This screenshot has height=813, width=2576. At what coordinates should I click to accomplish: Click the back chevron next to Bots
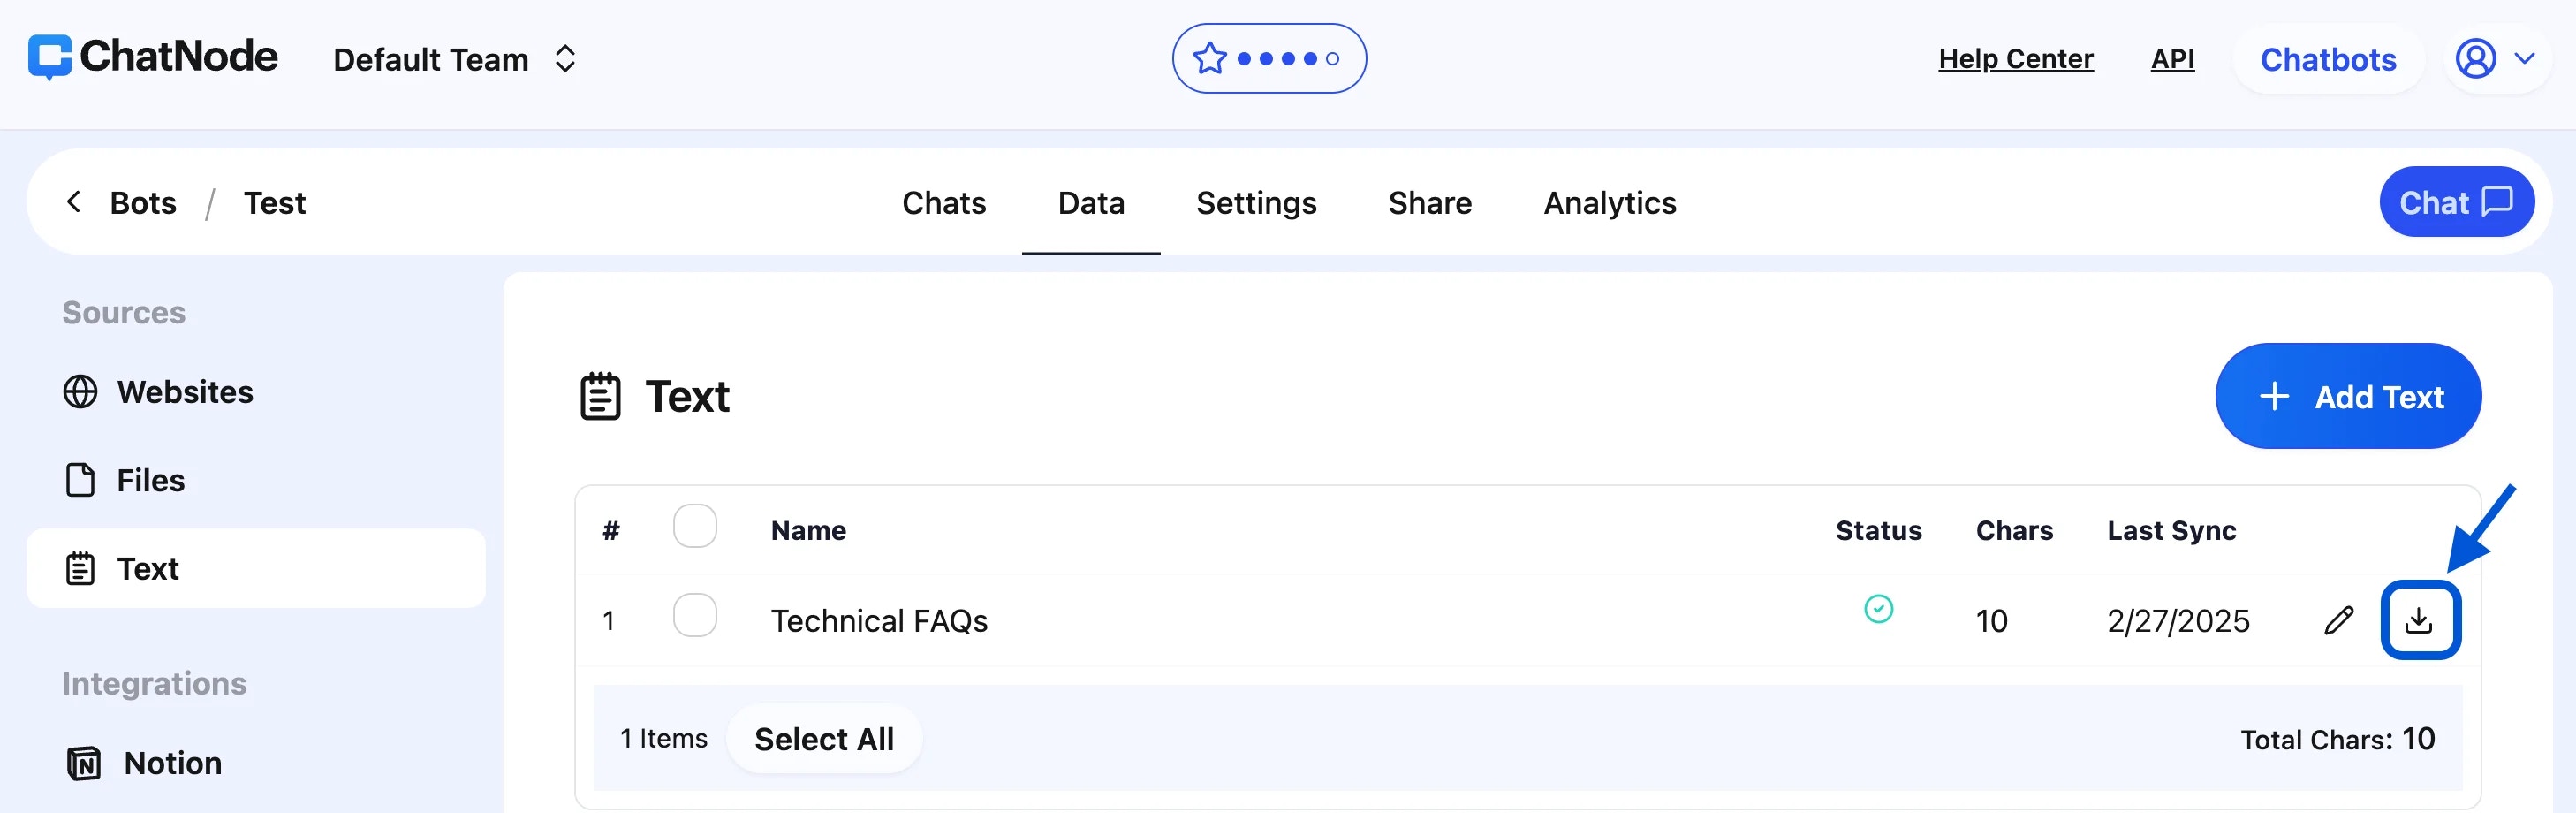(73, 202)
